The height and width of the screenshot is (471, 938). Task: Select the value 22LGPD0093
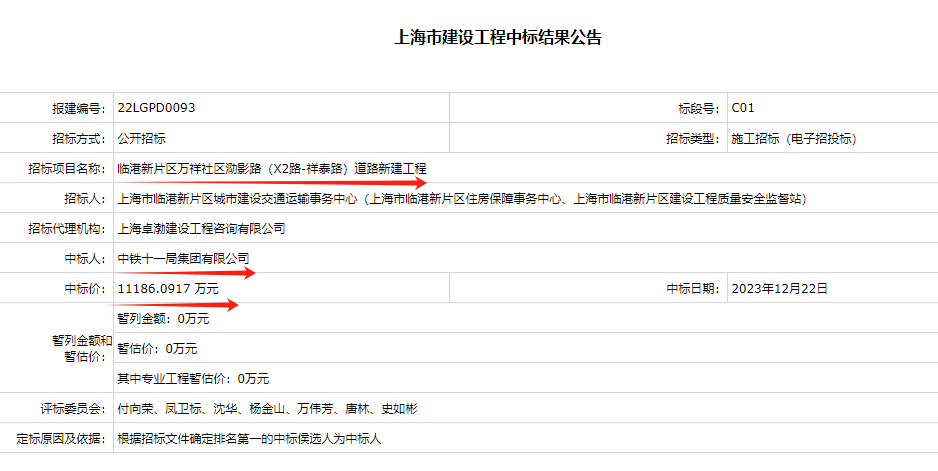click(x=156, y=108)
